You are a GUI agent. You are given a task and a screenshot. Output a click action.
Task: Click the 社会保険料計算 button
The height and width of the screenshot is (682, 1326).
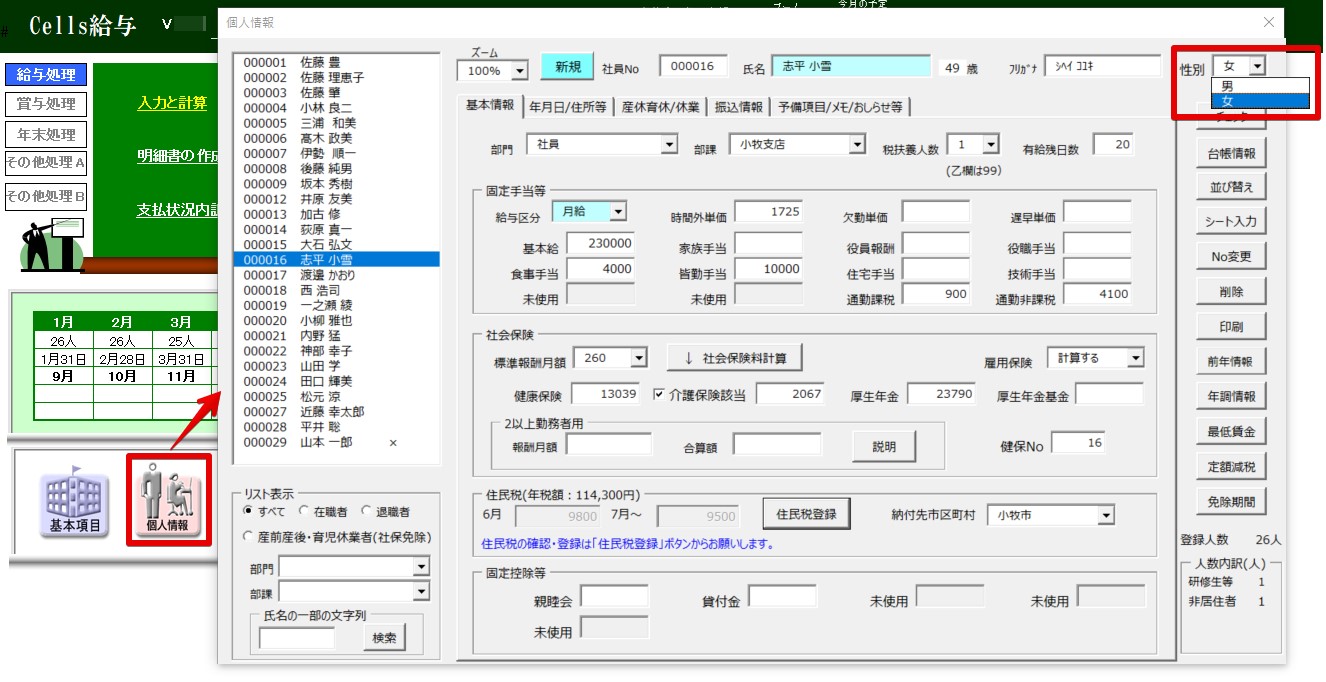click(x=735, y=358)
